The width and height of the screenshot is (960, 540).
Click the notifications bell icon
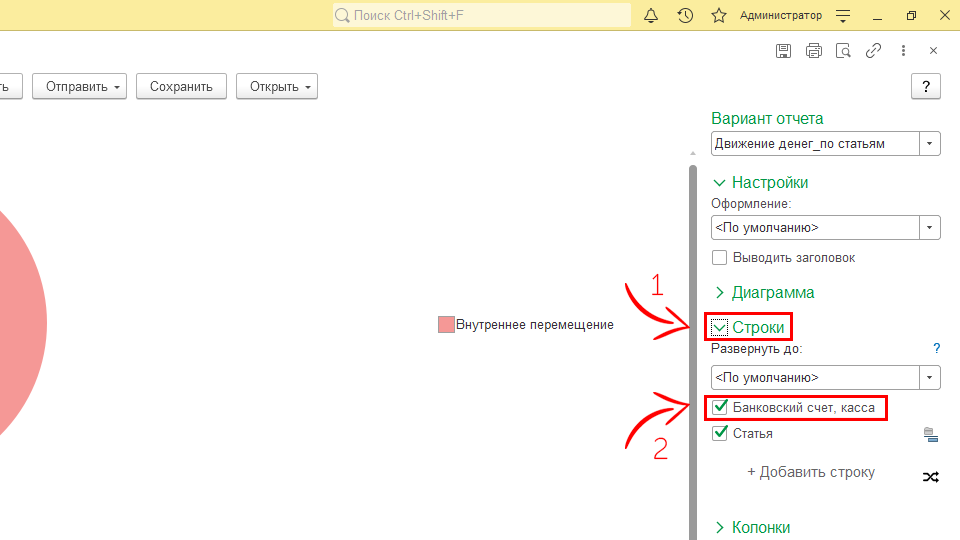[651, 15]
